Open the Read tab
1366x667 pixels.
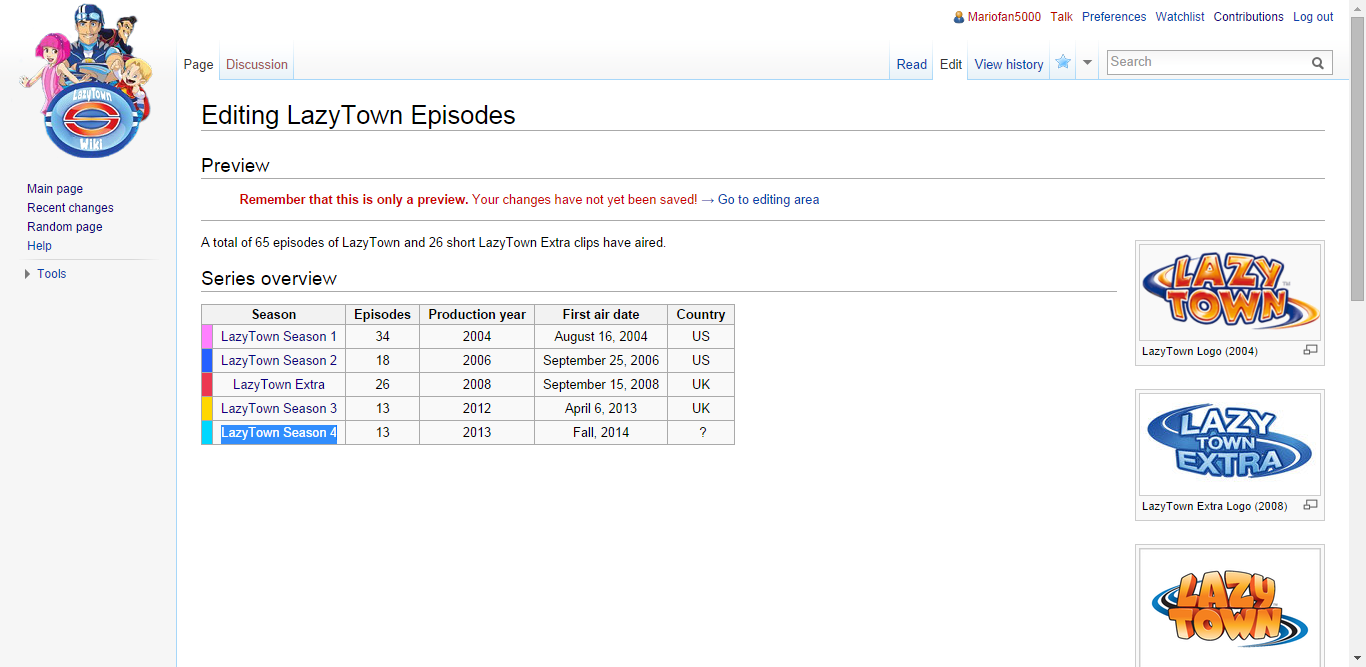coord(911,64)
